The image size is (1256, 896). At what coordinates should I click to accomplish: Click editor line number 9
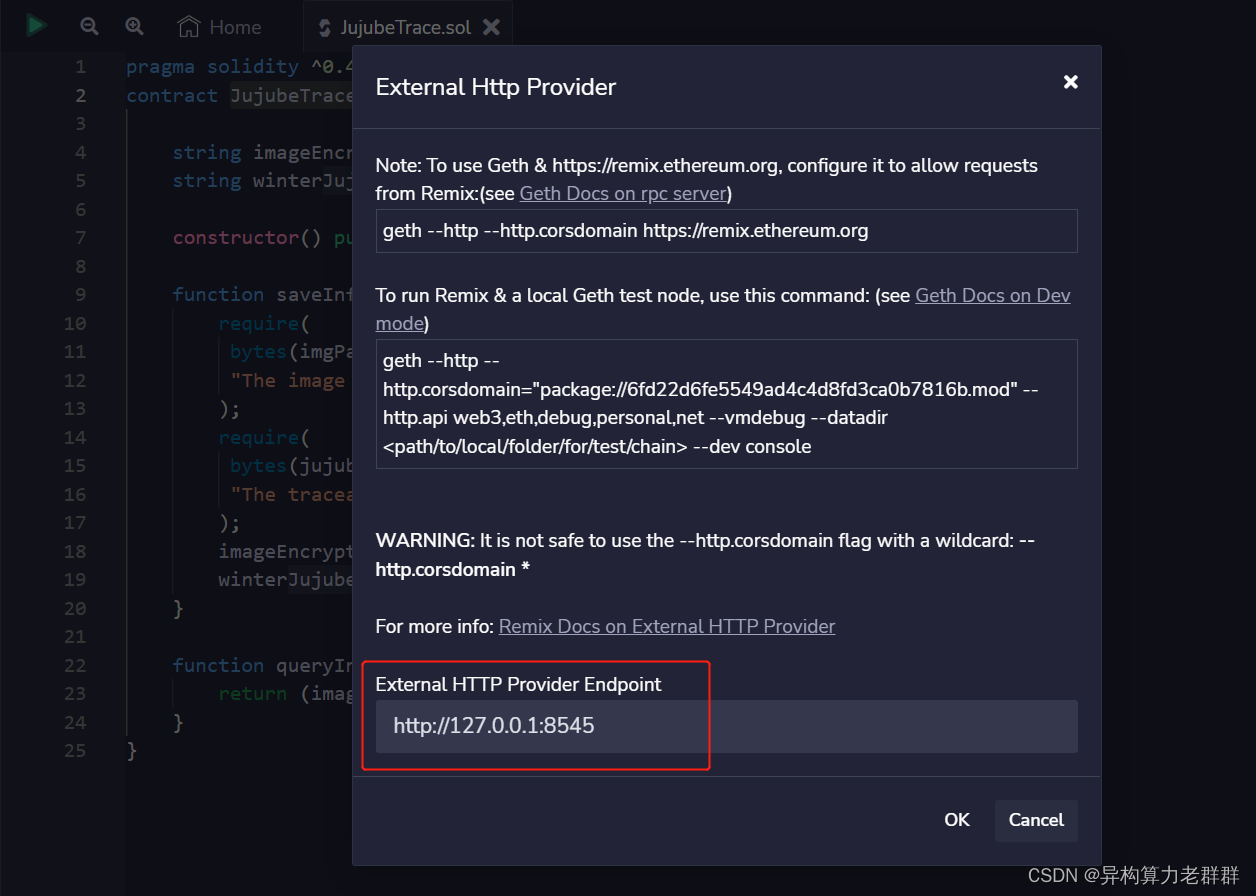point(80,294)
